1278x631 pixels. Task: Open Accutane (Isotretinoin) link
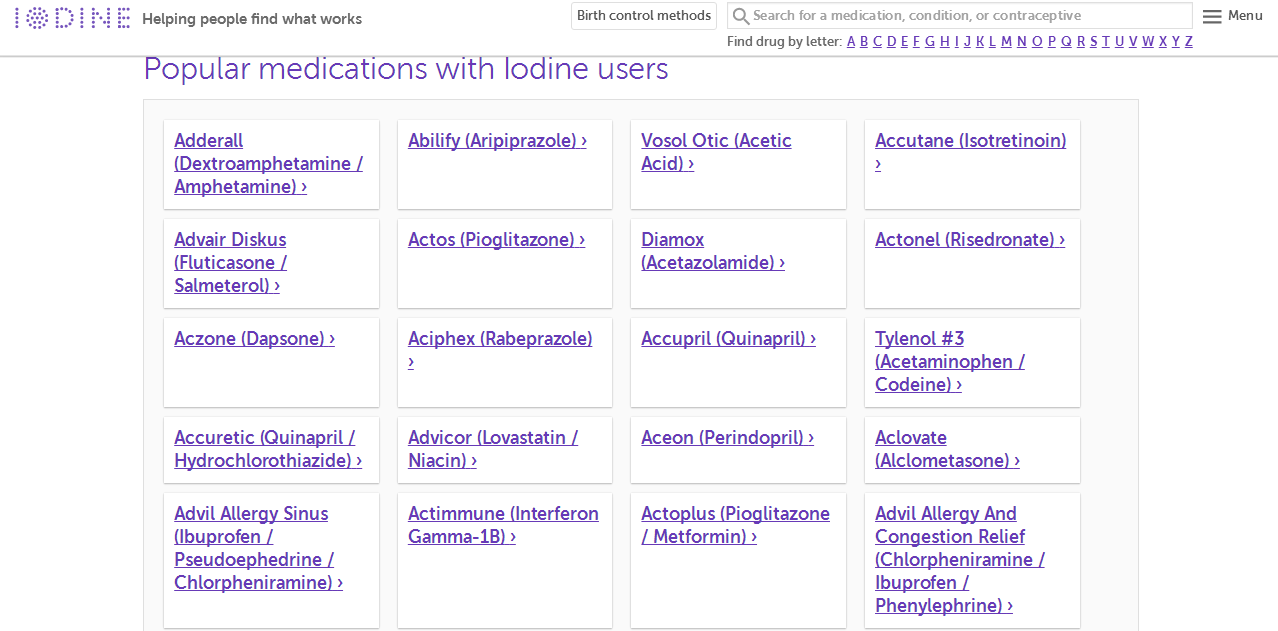pyautogui.click(x=970, y=141)
